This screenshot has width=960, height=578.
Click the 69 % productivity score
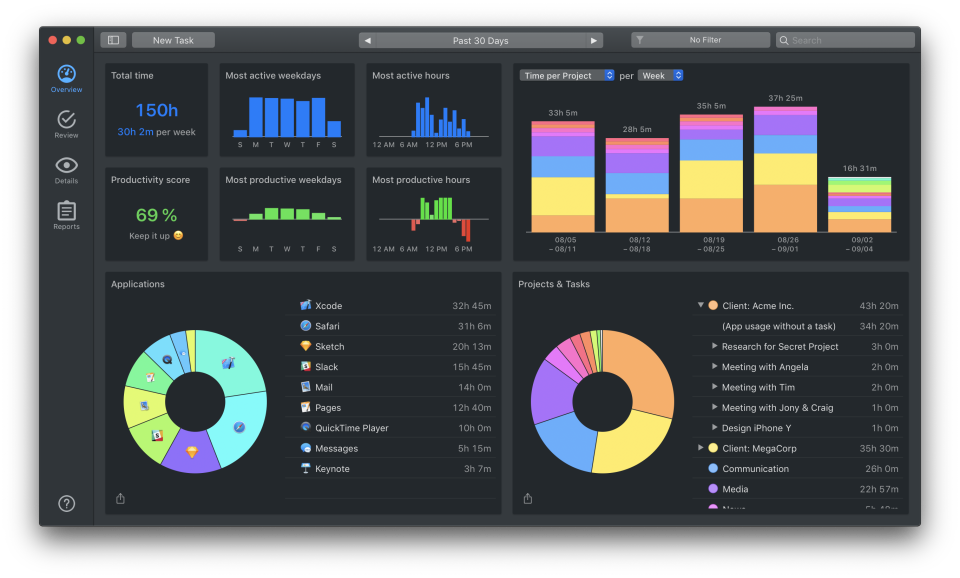(x=156, y=215)
